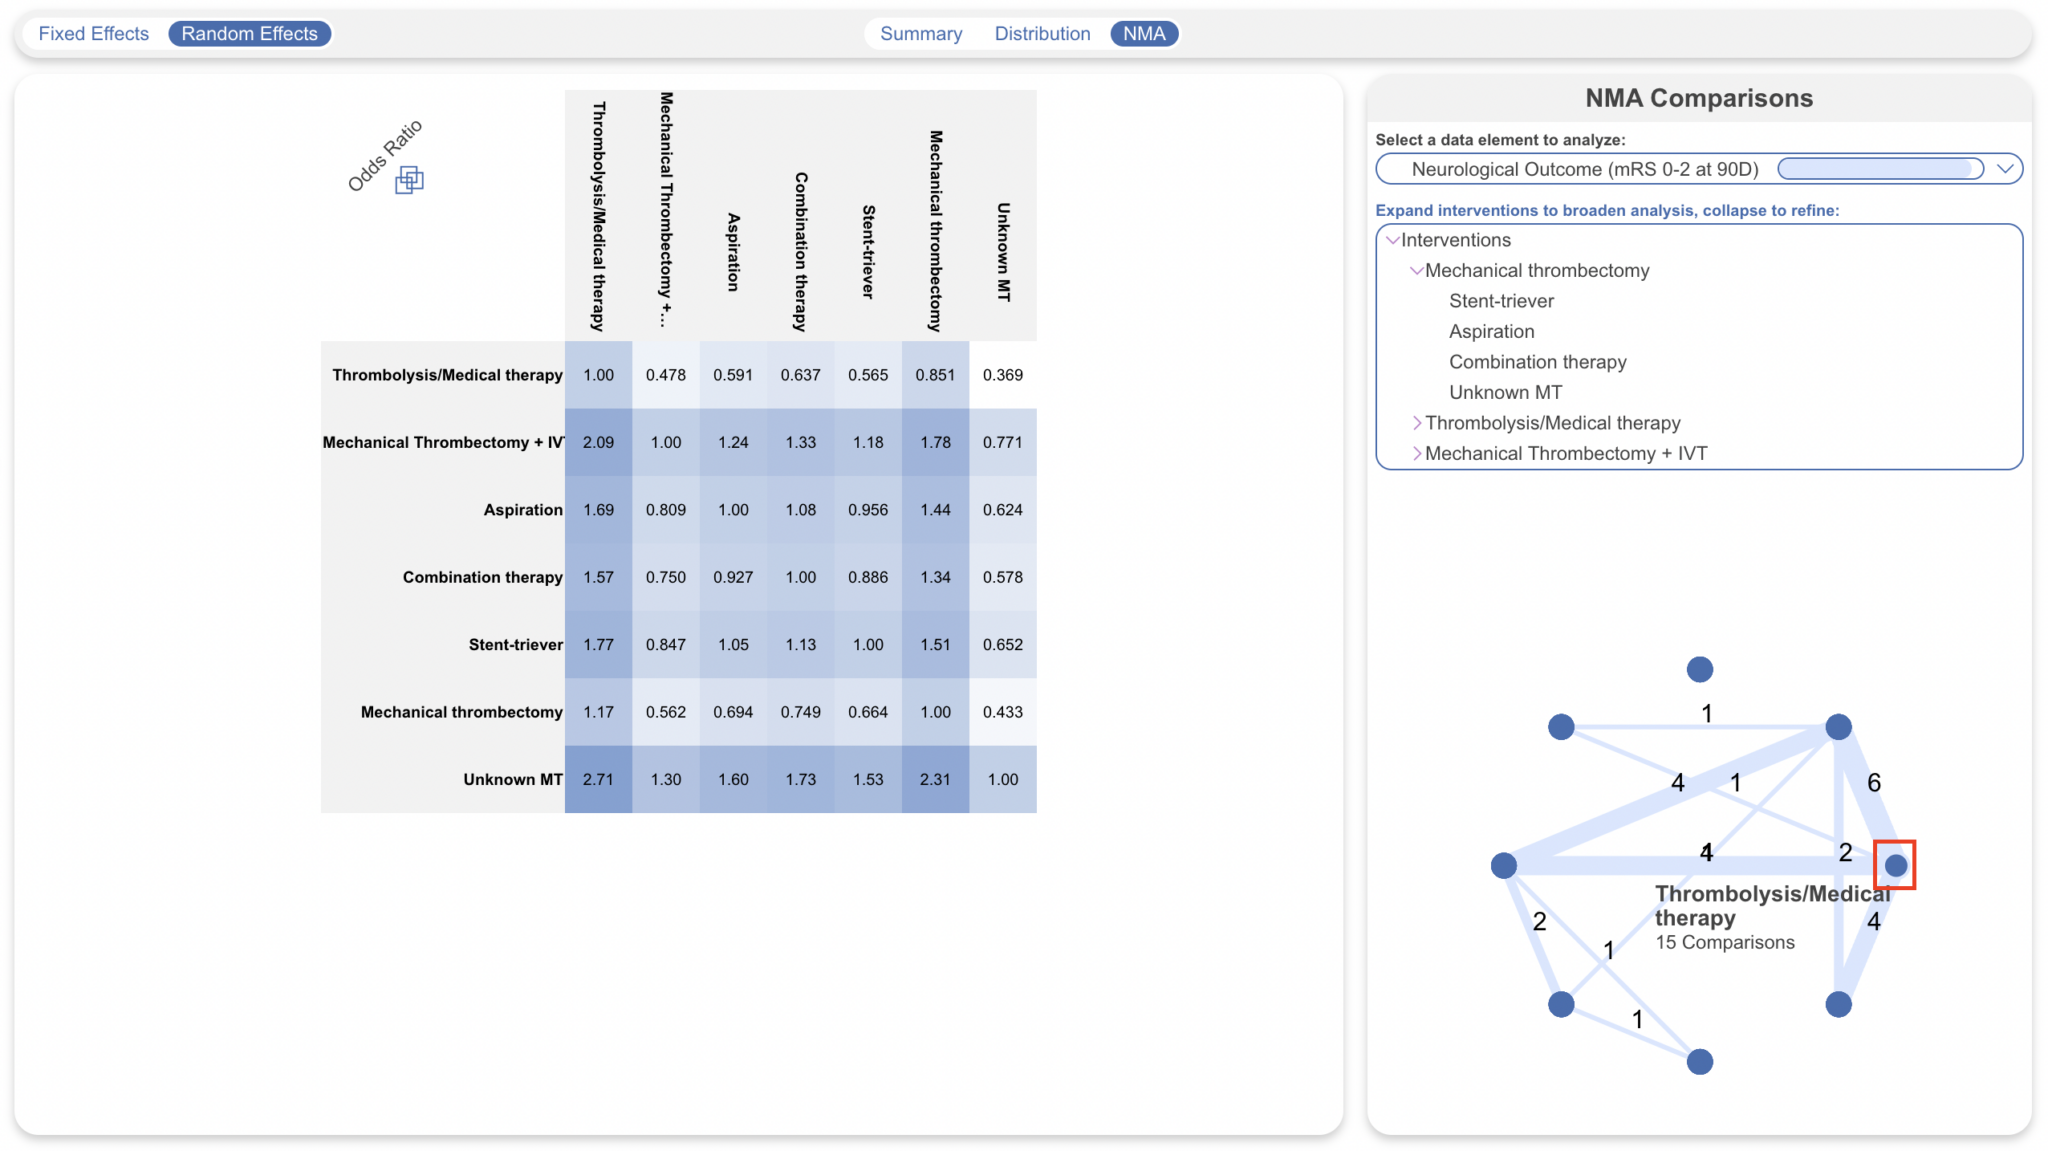Image resolution: width=2048 pixels, height=1151 pixels.
Task: Select the highlighted Thrombolysis/Medical therapy network node
Action: (x=1895, y=865)
